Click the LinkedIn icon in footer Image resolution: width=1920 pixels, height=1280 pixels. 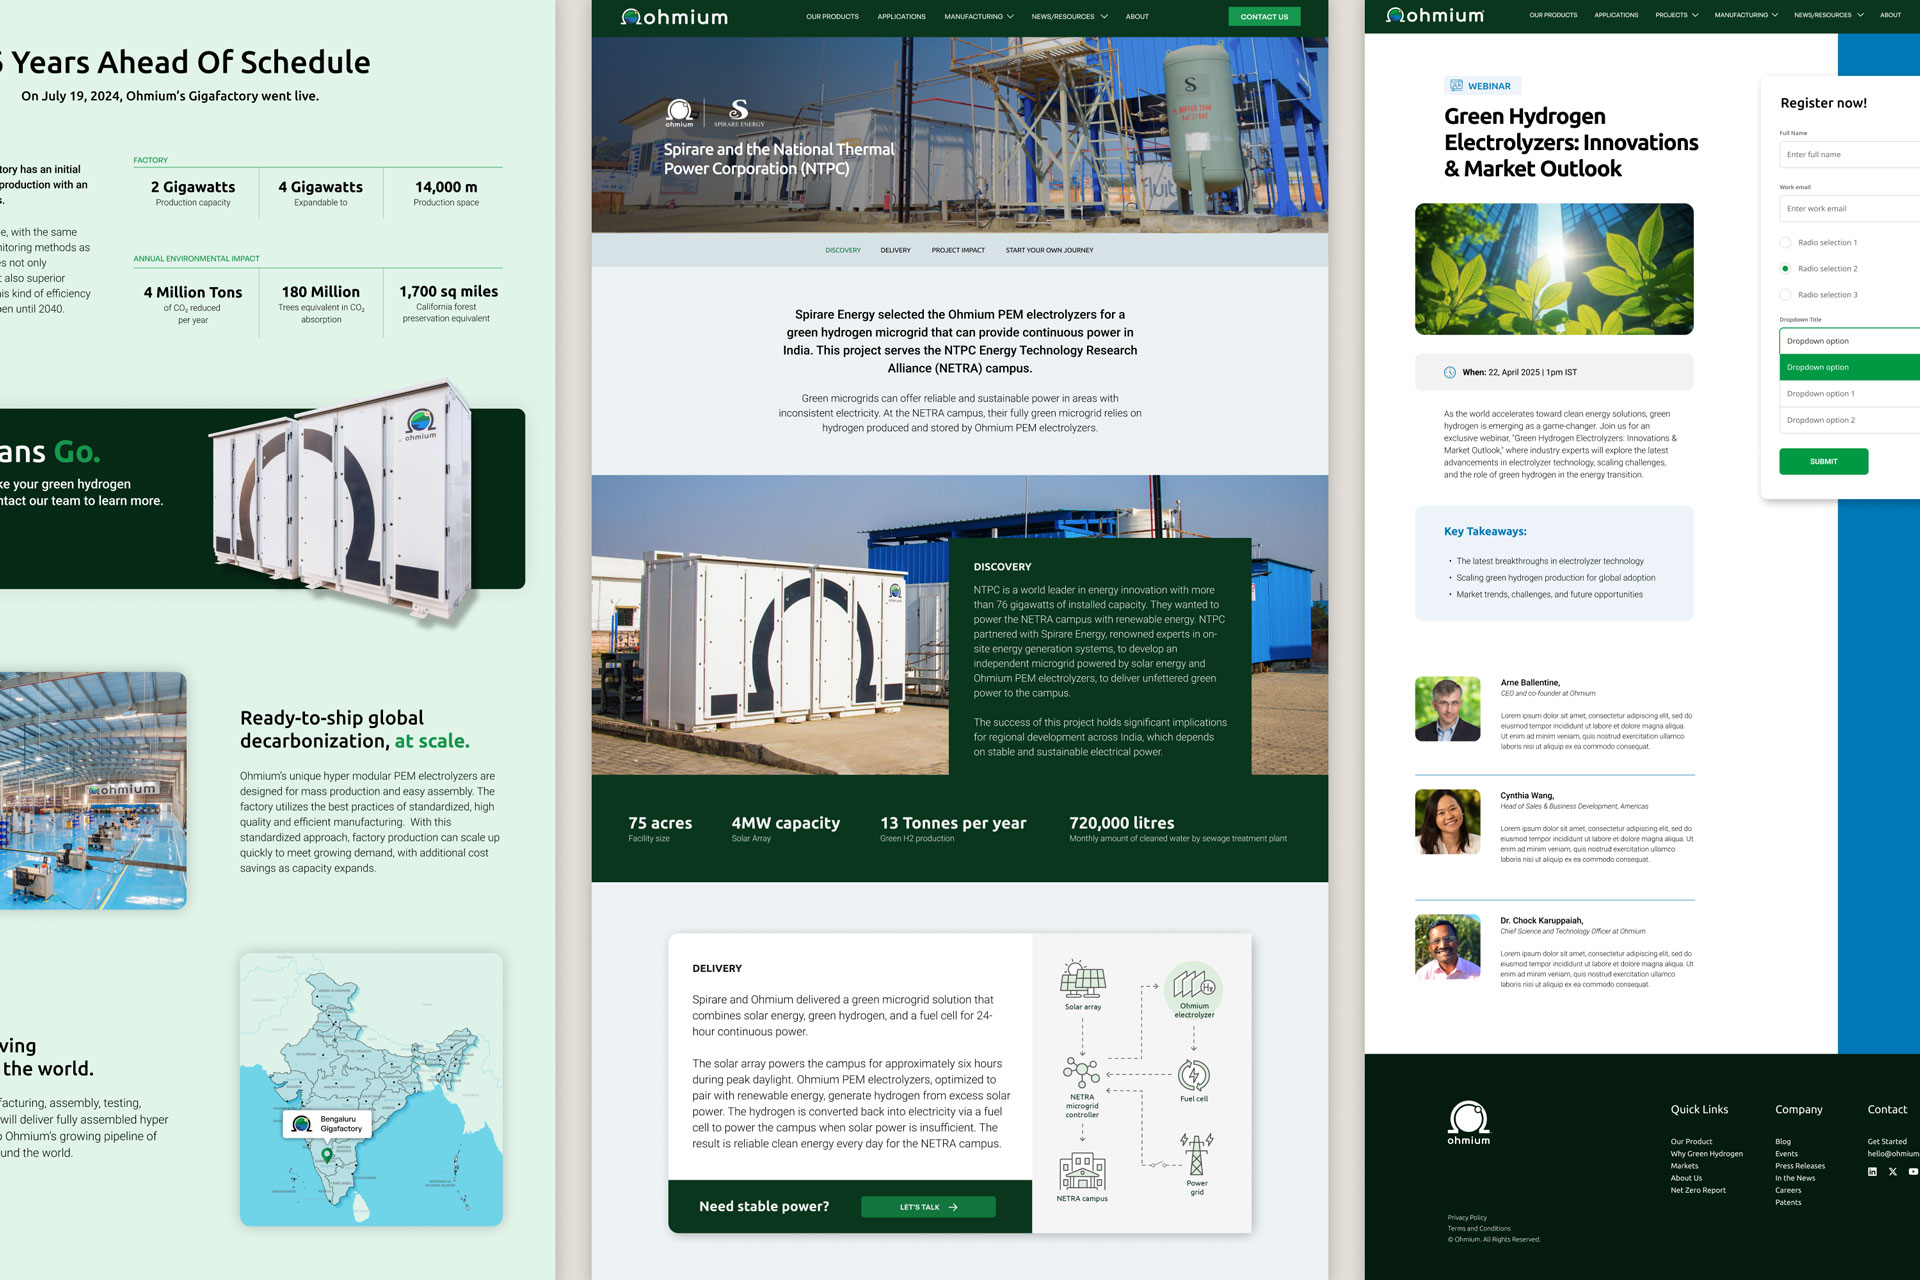pos(1872,1172)
